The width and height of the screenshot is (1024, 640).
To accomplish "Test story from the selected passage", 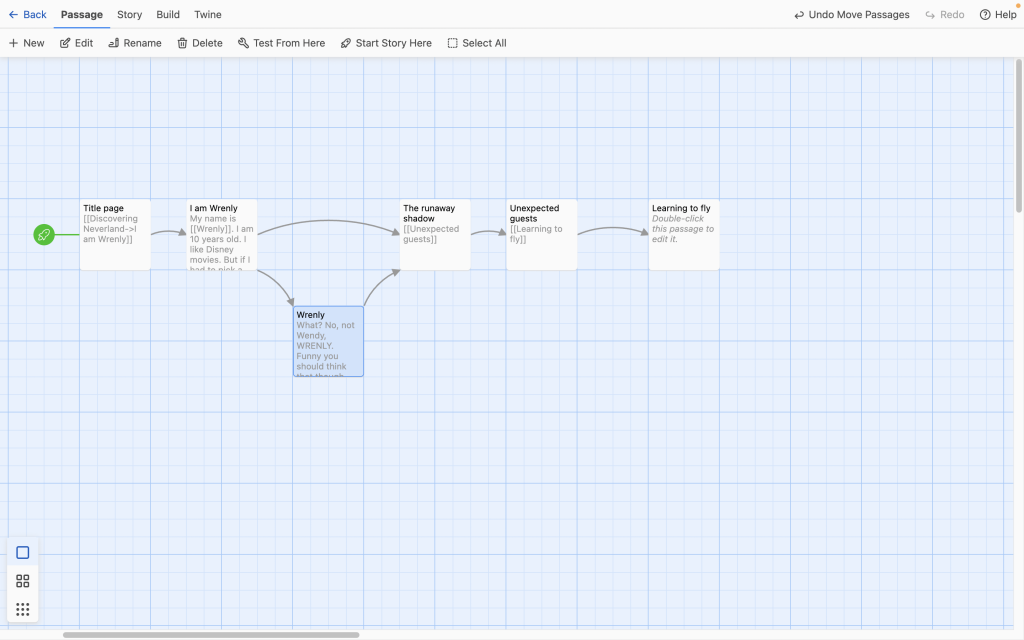I will pyautogui.click(x=281, y=43).
